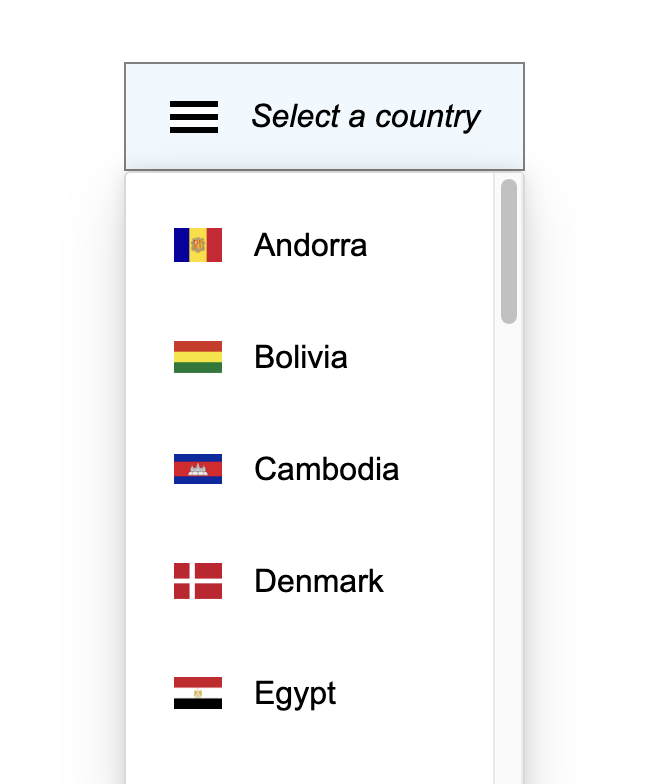Click the Egypt flag icon
The image size is (656, 784).
[198, 693]
